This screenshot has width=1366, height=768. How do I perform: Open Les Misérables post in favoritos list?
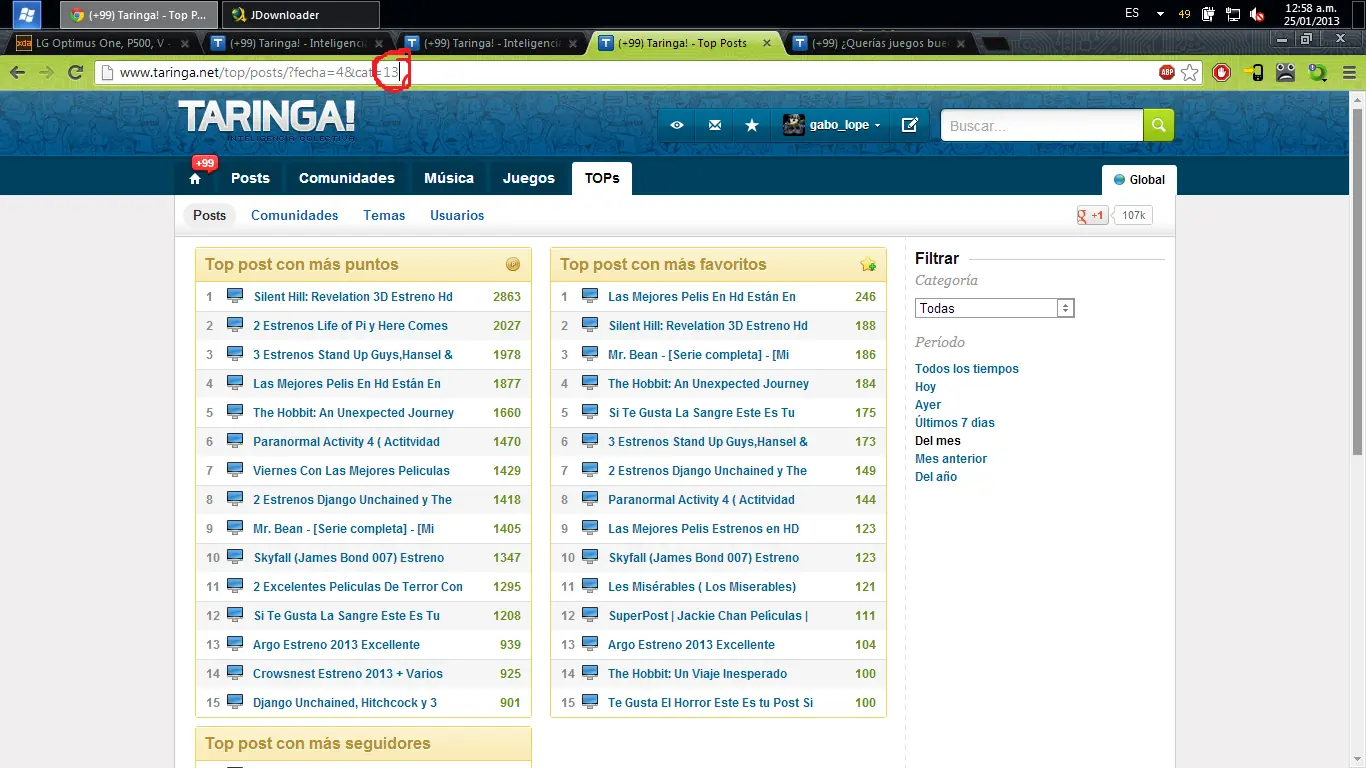pyautogui.click(x=702, y=587)
